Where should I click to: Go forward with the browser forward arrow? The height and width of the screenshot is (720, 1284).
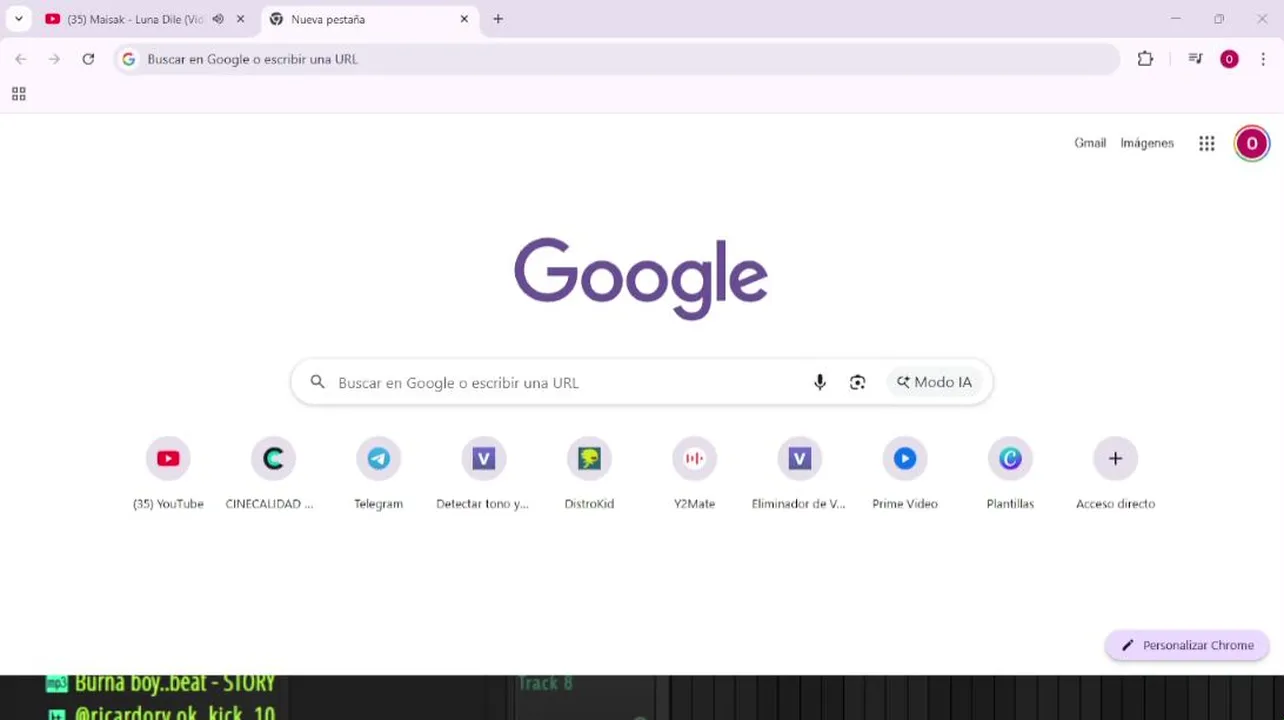(54, 59)
